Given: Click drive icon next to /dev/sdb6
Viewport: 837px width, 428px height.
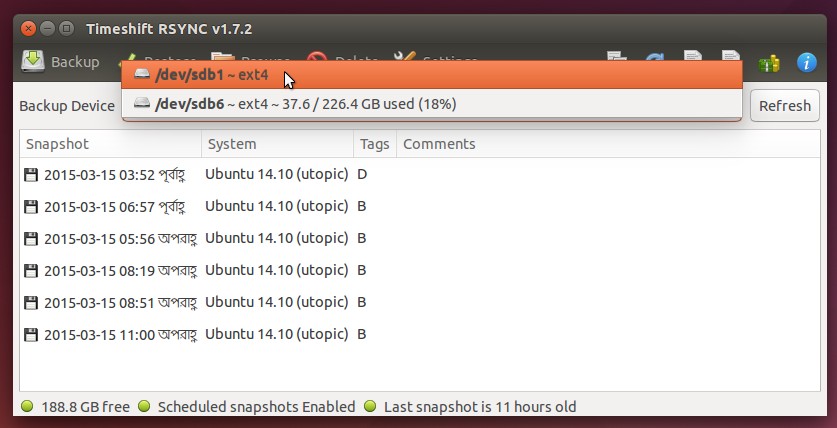Looking at the screenshot, I should pyautogui.click(x=142, y=102).
